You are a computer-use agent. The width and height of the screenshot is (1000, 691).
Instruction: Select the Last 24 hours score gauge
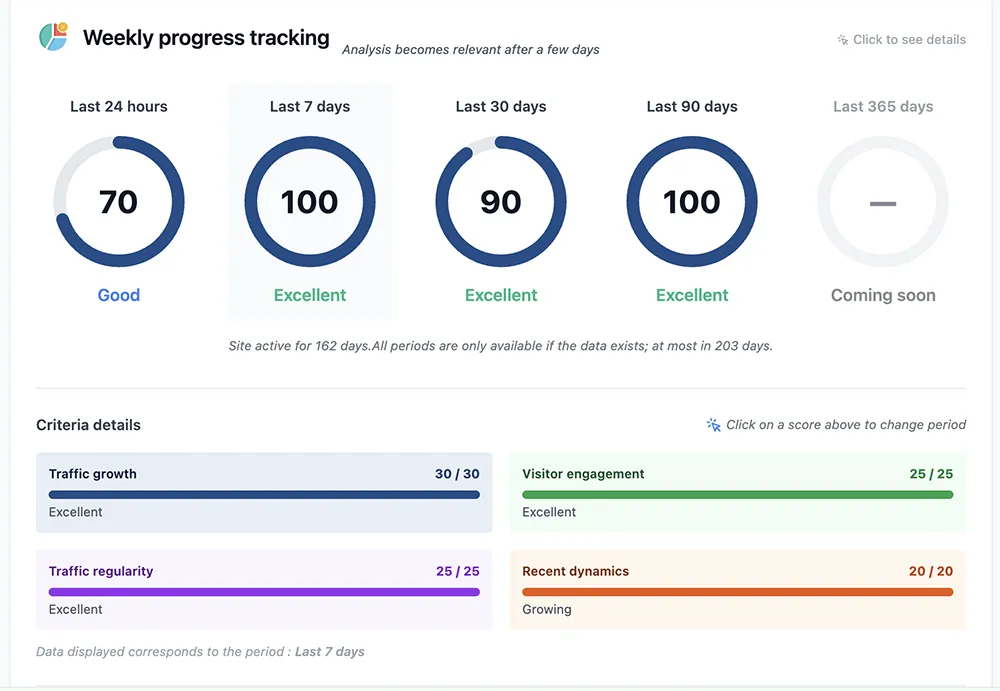pos(119,201)
